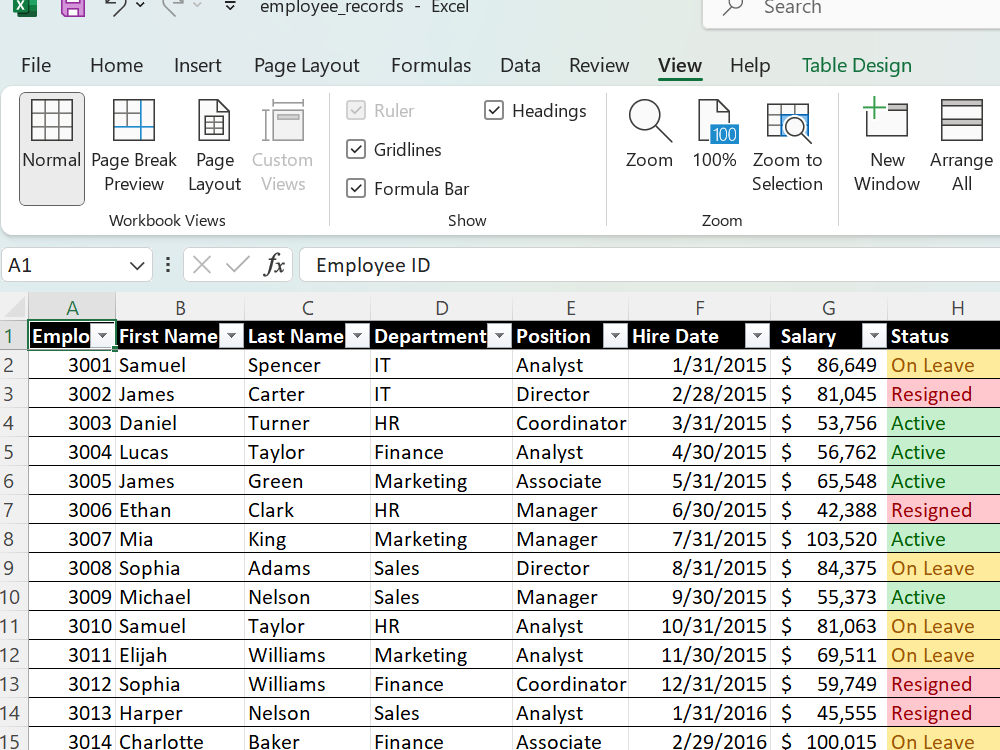Viewport: 1000px width, 750px height.
Task: Switch to the Insert tab
Action: [198, 65]
